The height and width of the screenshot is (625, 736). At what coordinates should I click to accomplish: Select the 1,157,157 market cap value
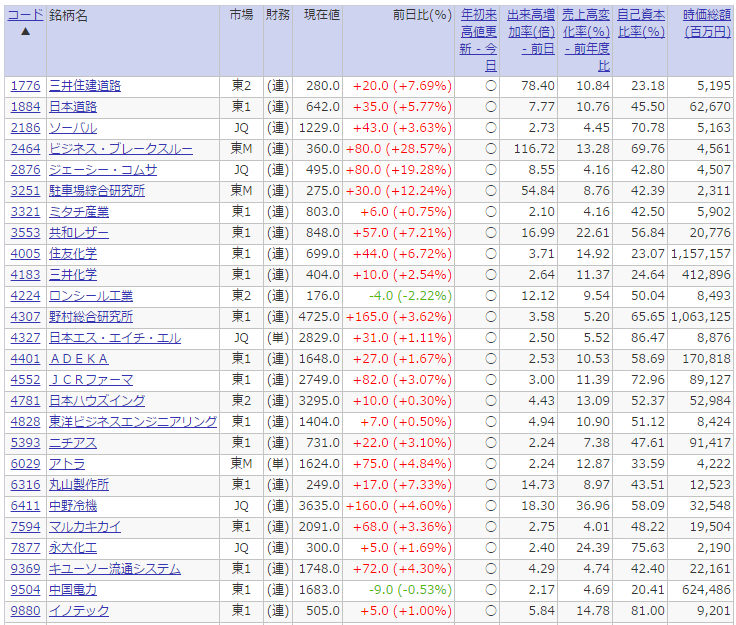click(701, 254)
